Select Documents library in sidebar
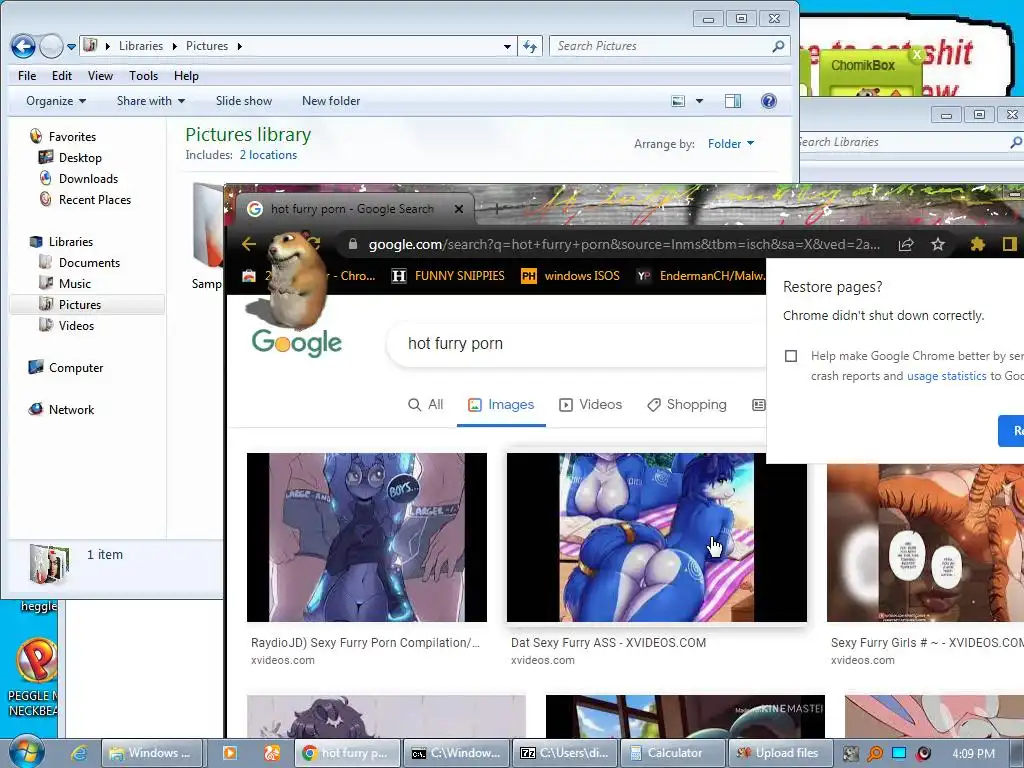 [x=79, y=263]
